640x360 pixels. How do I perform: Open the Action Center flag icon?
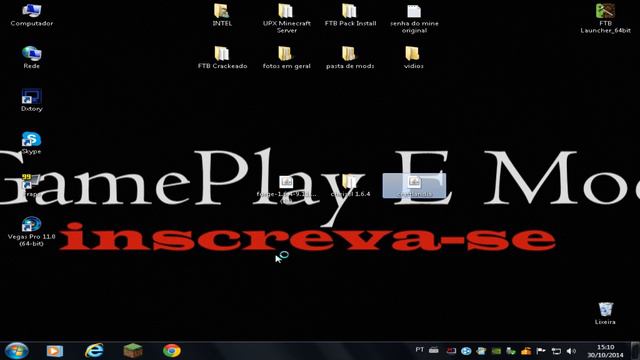[x=541, y=351]
